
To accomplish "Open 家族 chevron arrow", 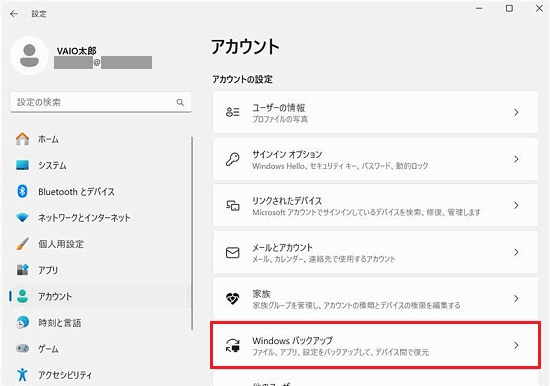I will click(516, 299).
